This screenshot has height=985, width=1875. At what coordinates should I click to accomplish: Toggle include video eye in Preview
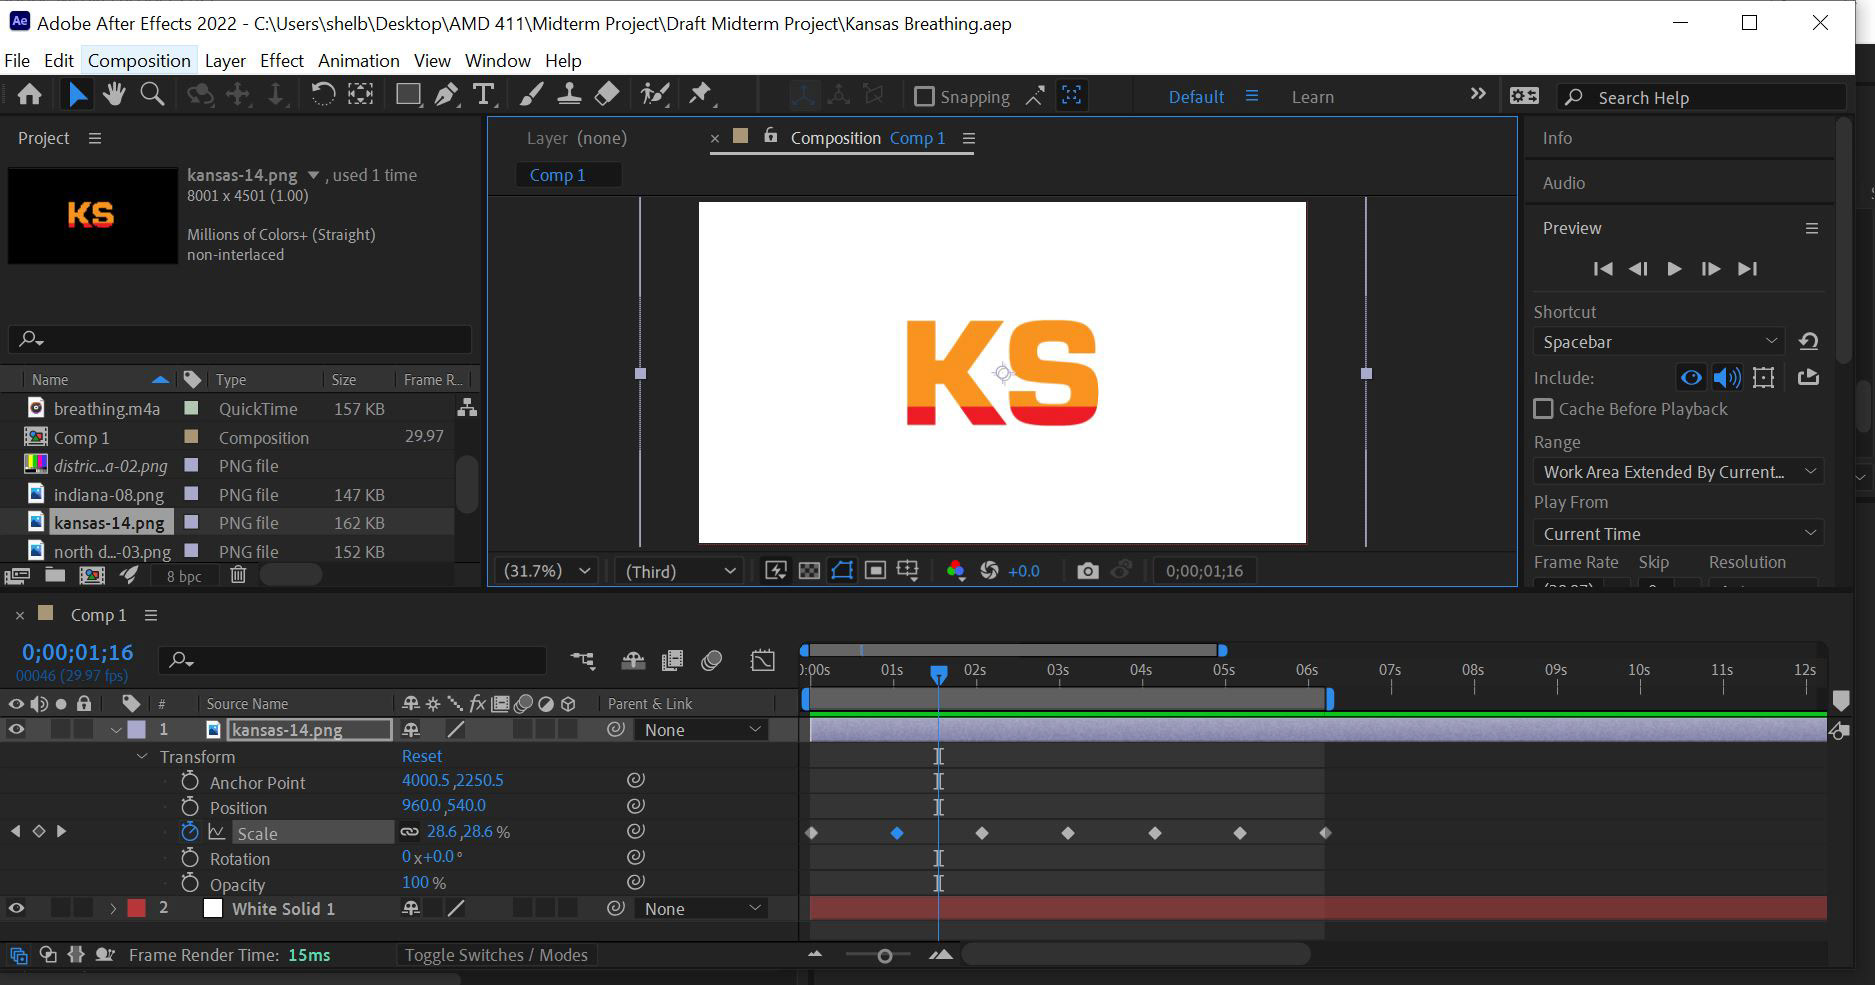pos(1691,378)
